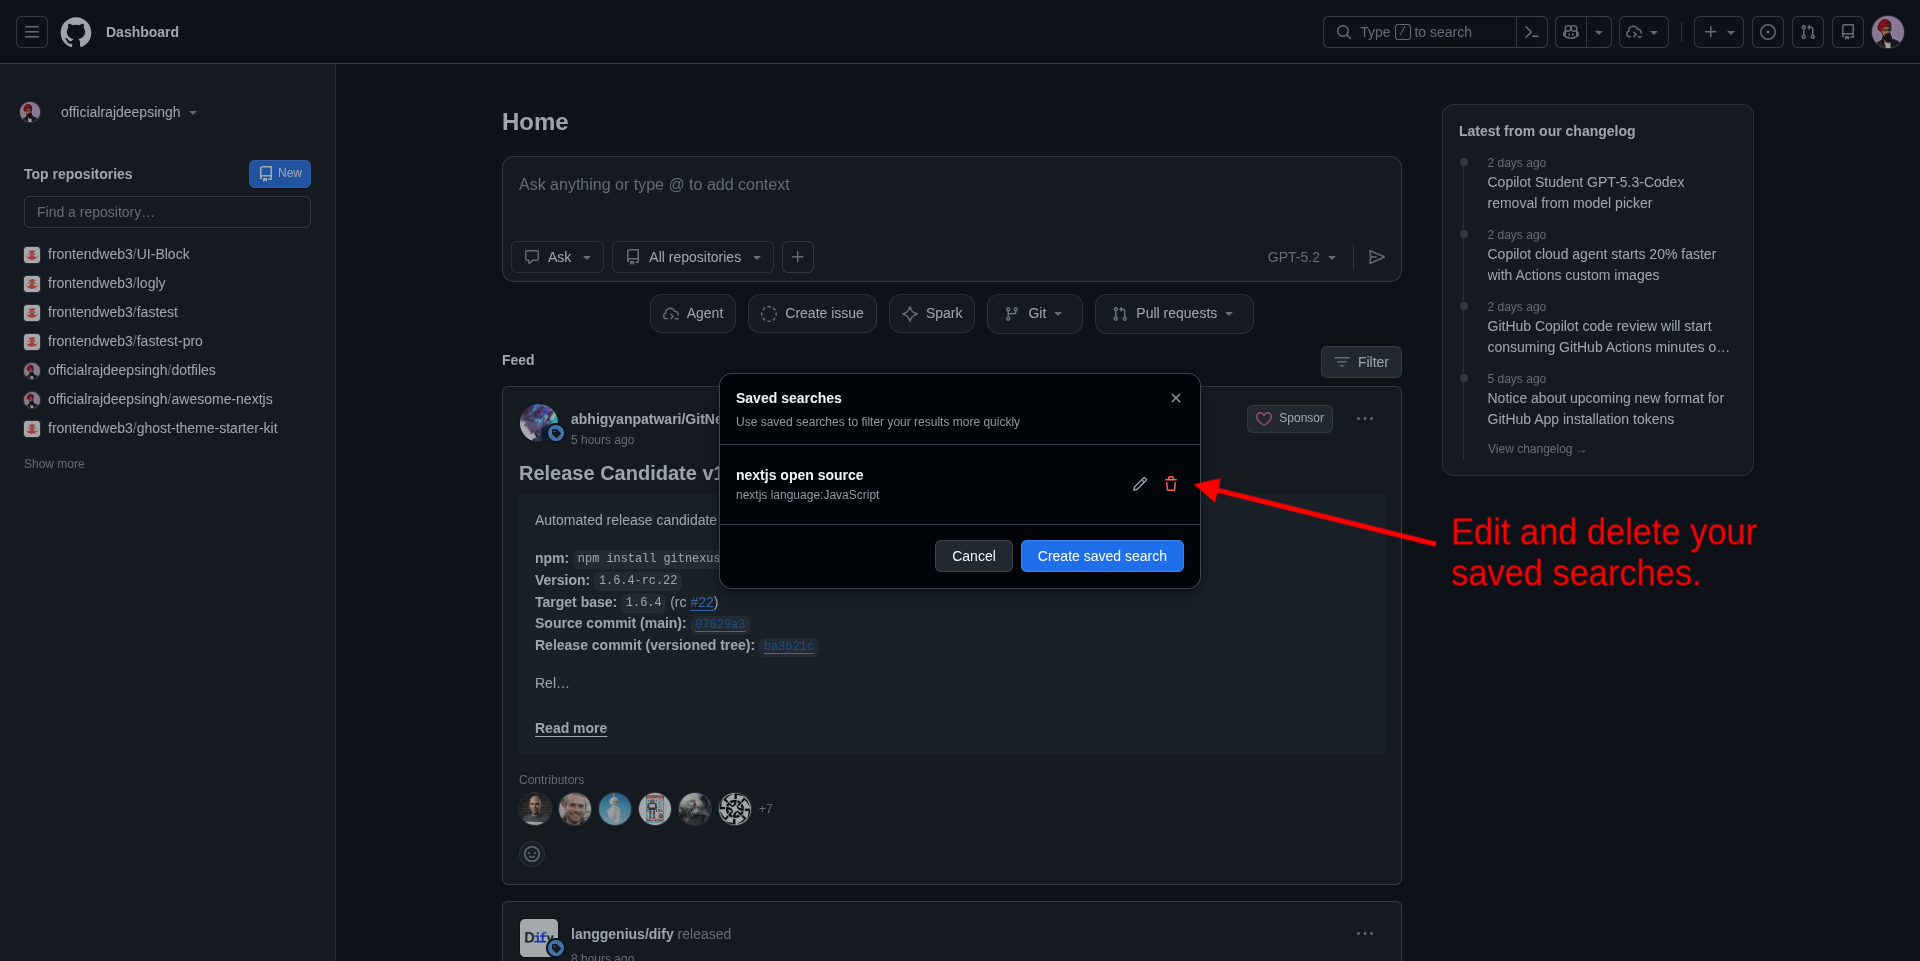The width and height of the screenshot is (1920, 961).
Task: Open the Create new plus dropdown
Action: click(1719, 32)
